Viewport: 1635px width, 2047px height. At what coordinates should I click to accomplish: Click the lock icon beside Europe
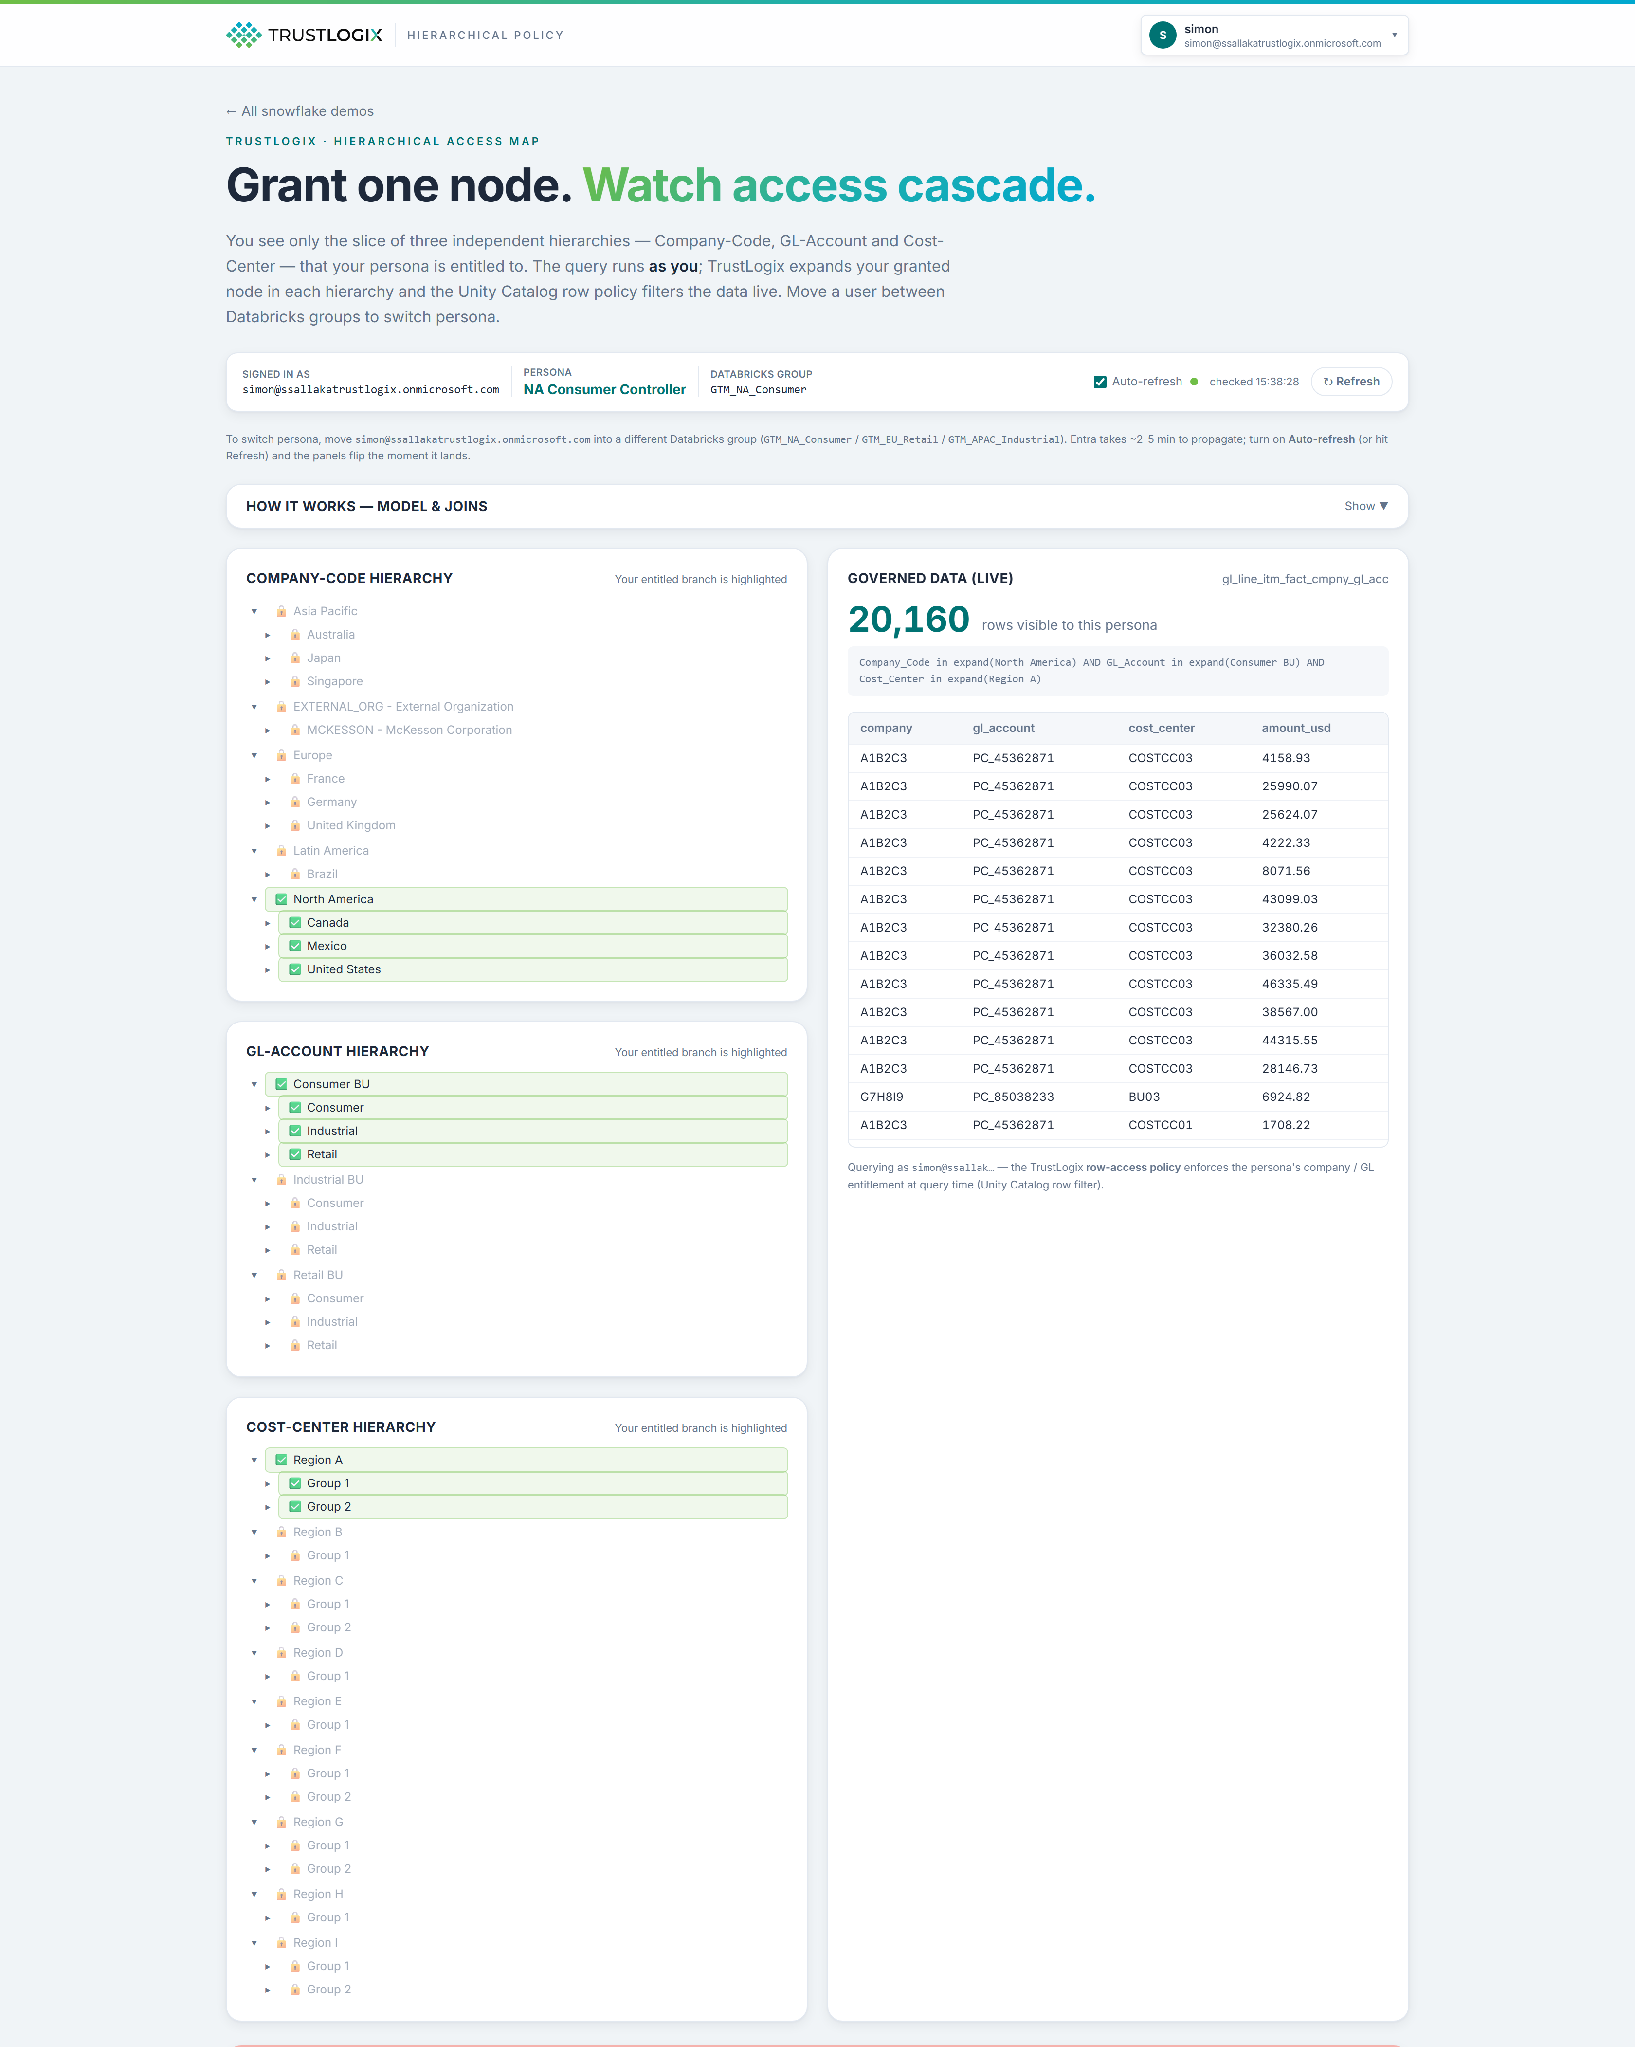point(281,755)
